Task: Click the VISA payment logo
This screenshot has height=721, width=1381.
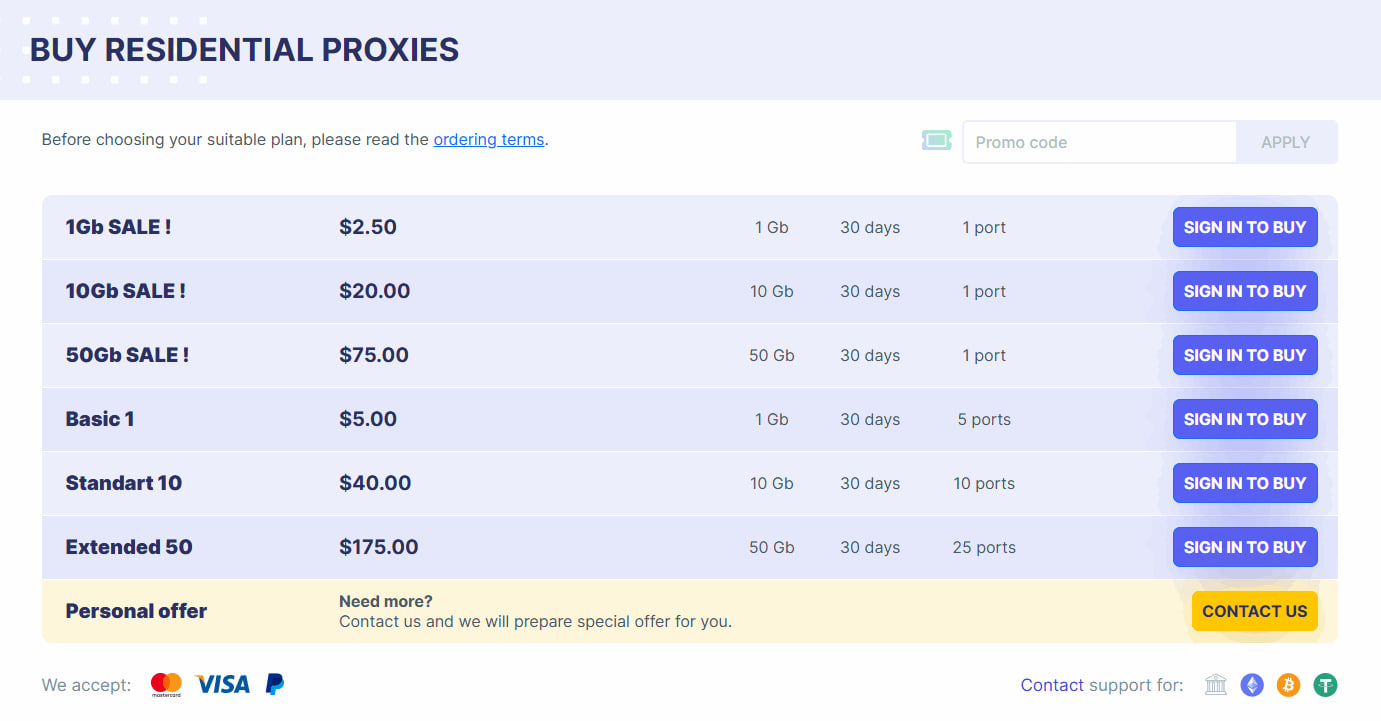Action: (x=222, y=684)
